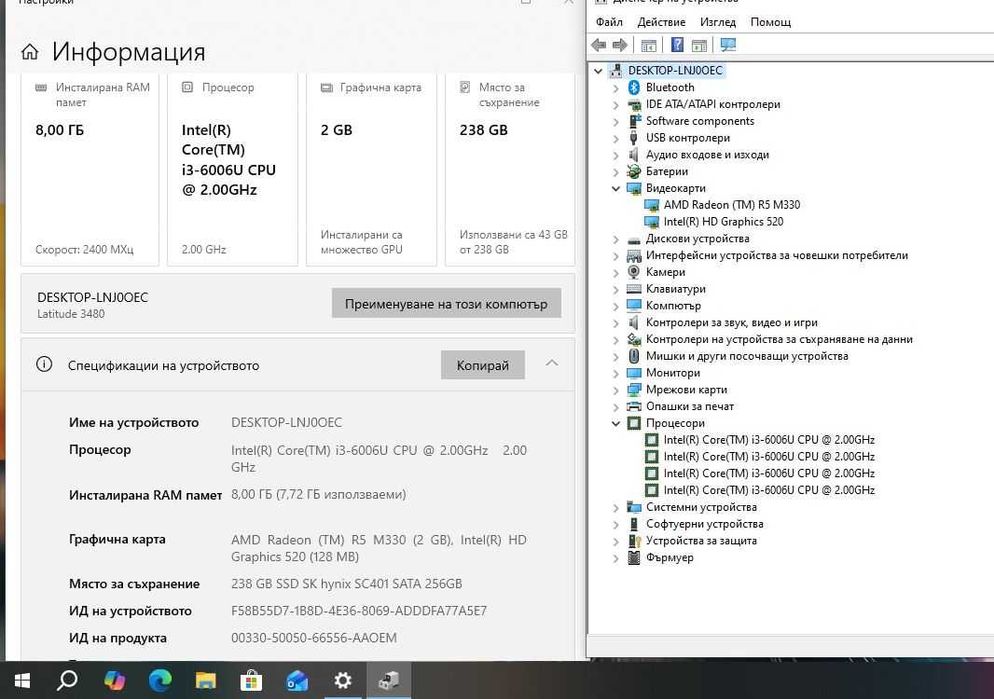Click the Копирай button
This screenshot has height=699, width=994.
point(482,365)
